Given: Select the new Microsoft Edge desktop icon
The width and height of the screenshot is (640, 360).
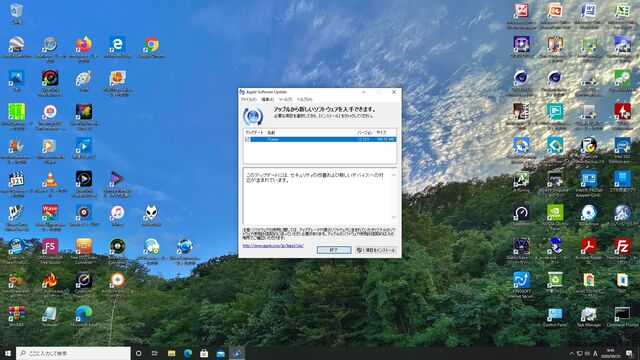Looking at the screenshot, I should click(x=84, y=314).
